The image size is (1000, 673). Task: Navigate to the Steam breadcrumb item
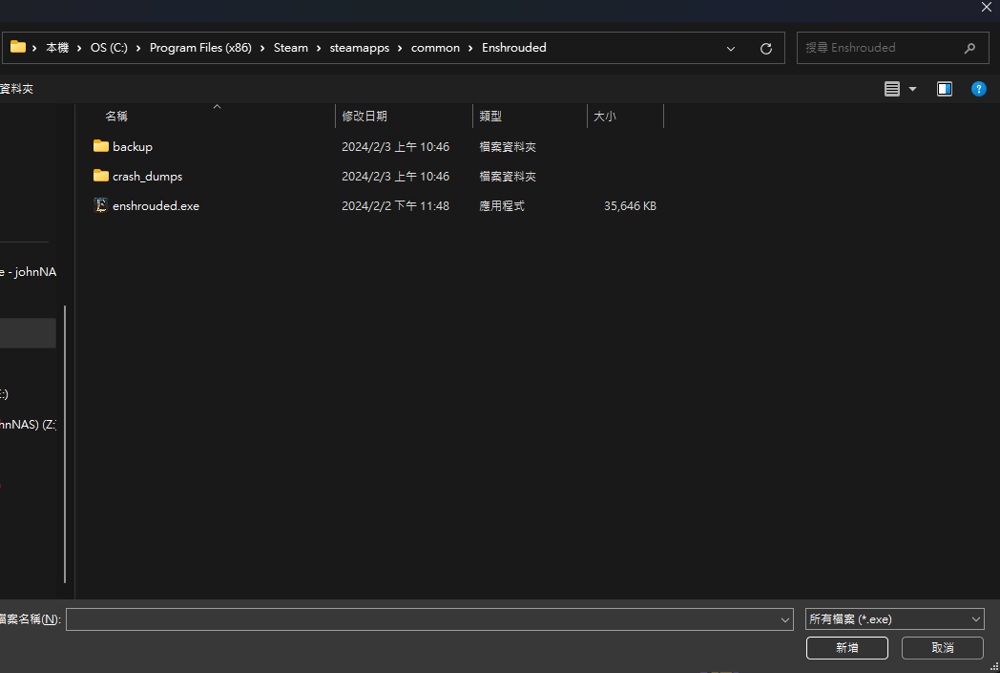[290, 47]
